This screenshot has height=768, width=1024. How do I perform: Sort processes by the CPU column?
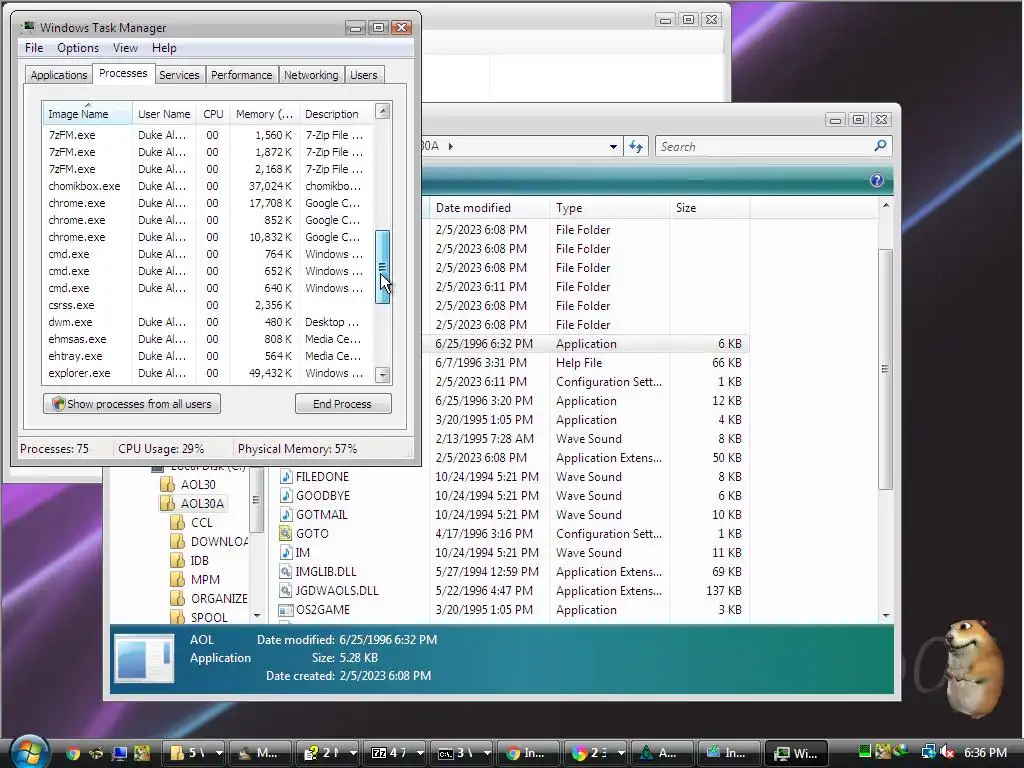[213, 114]
